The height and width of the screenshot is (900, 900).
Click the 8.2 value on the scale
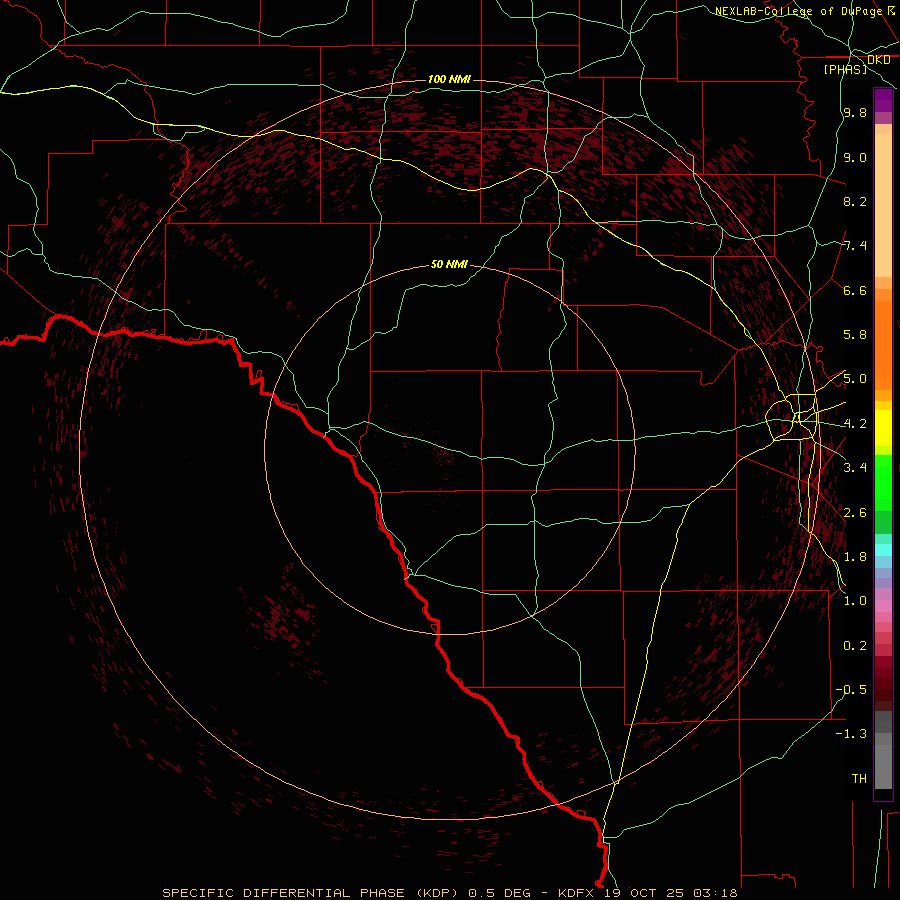[x=855, y=201]
